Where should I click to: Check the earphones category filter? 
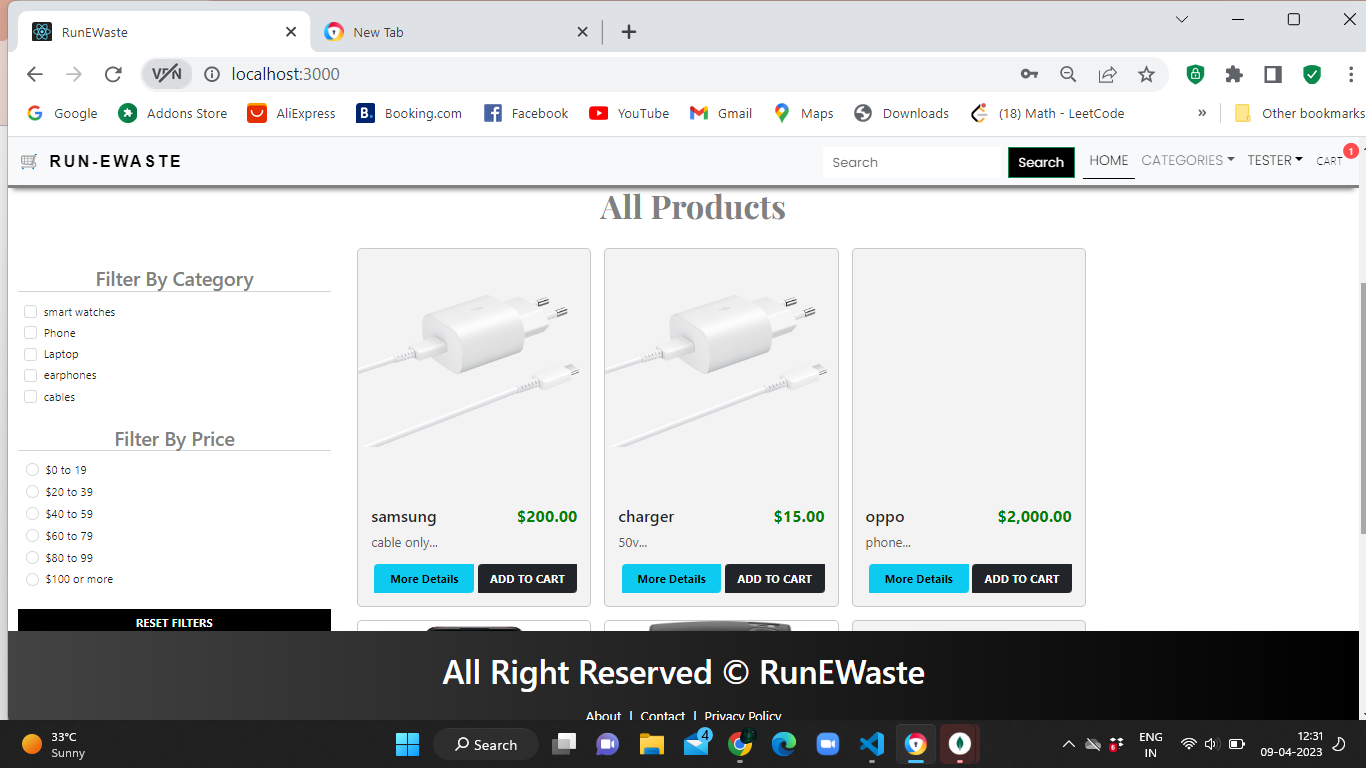[31, 375]
